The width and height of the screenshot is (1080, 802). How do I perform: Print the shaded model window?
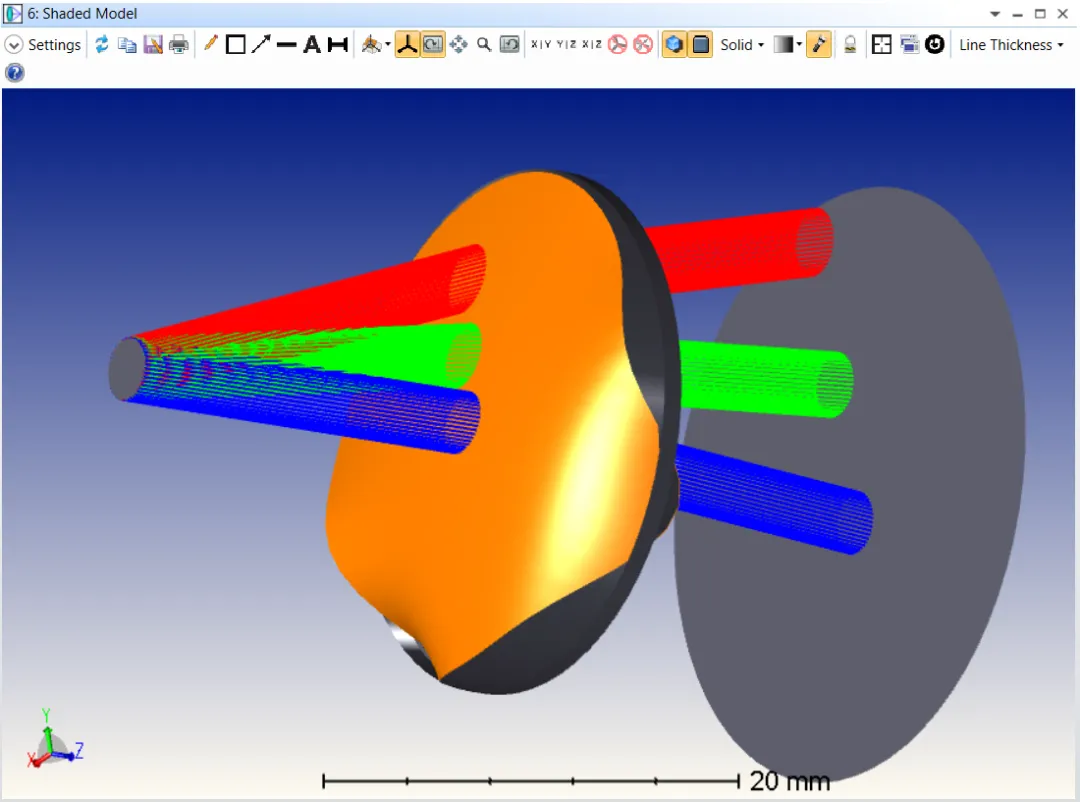[179, 45]
